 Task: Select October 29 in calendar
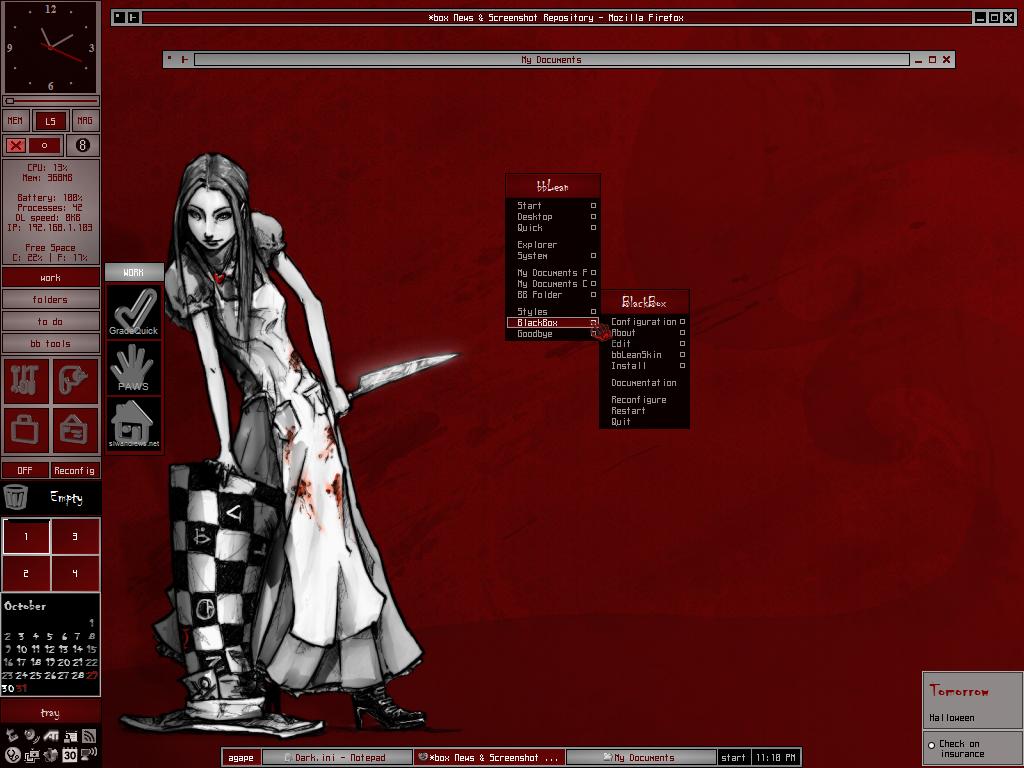click(x=91, y=676)
